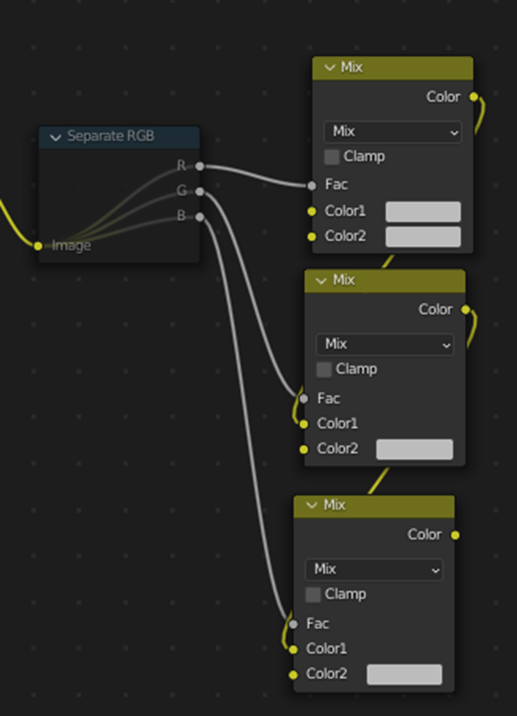Image resolution: width=517 pixels, height=716 pixels.
Task: Select the Separate RGB node by its title
Action: click(111, 136)
